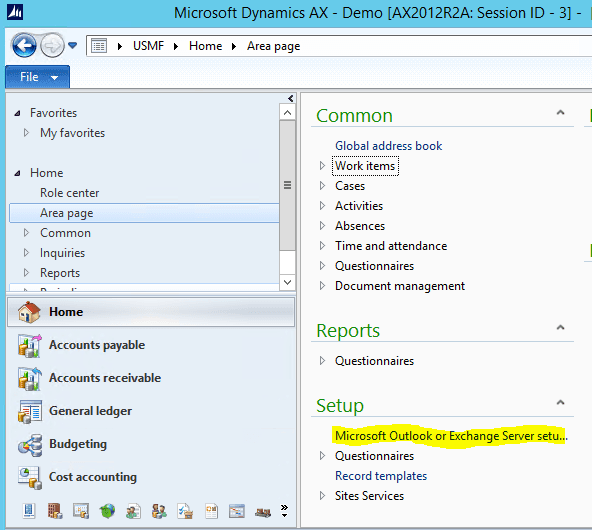Click the navigation tree scroll-up arrow
Viewport: 592px width, 530px height.
pos(287,112)
